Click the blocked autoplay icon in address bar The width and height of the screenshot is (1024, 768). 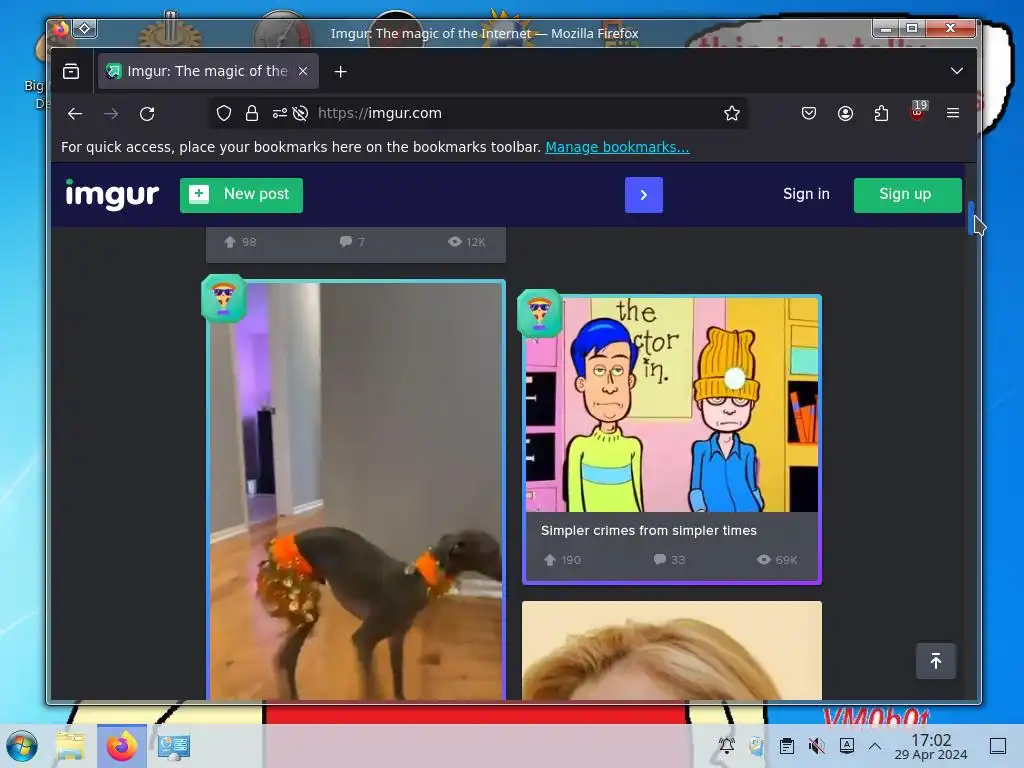click(300, 114)
